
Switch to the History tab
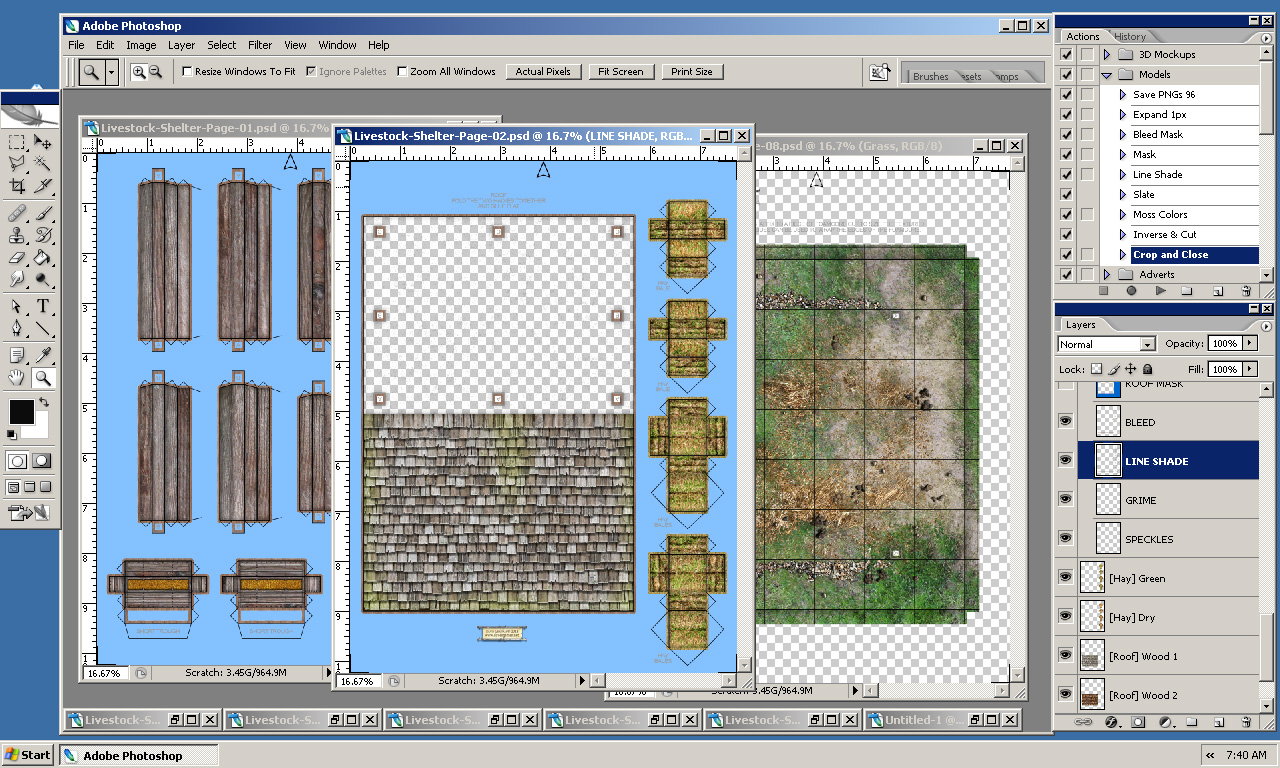[1130, 36]
